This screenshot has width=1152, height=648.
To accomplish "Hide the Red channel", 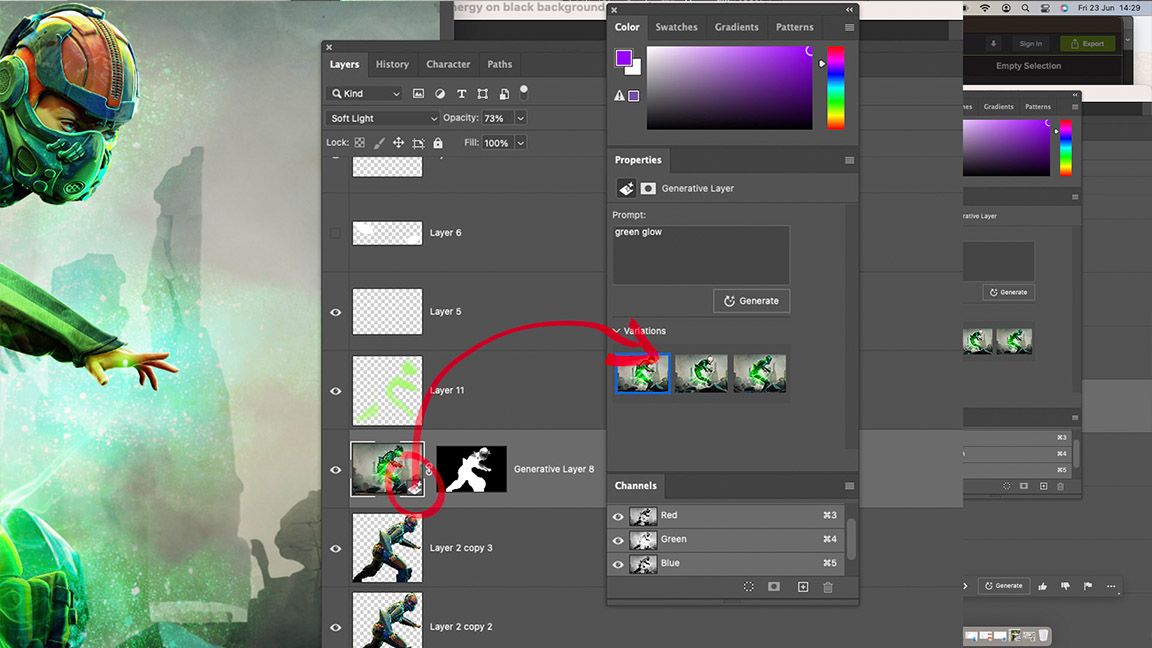I will click(618, 515).
